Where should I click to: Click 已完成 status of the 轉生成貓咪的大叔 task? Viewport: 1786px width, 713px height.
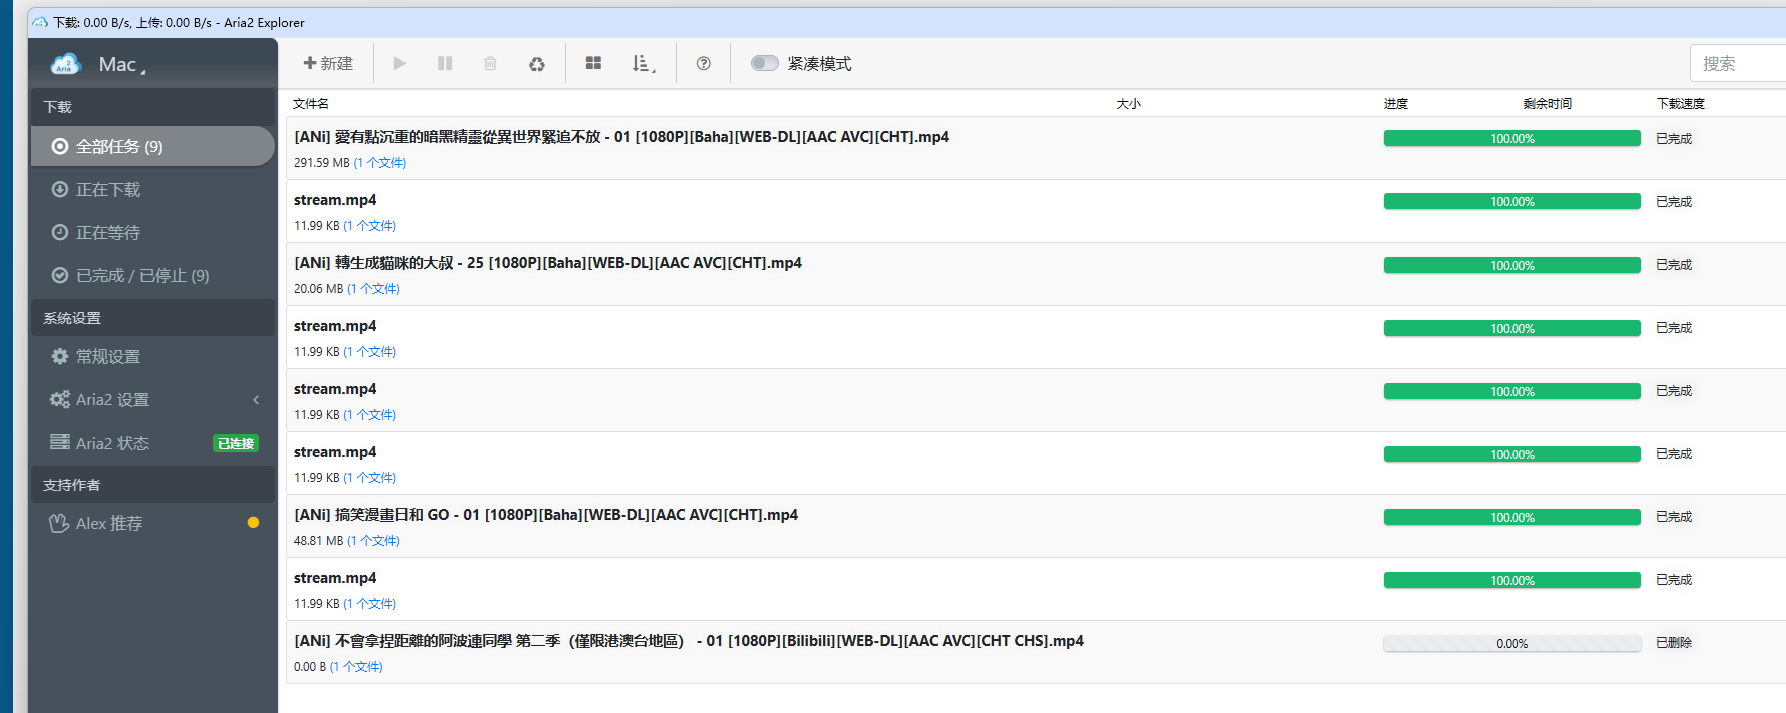tap(1674, 265)
